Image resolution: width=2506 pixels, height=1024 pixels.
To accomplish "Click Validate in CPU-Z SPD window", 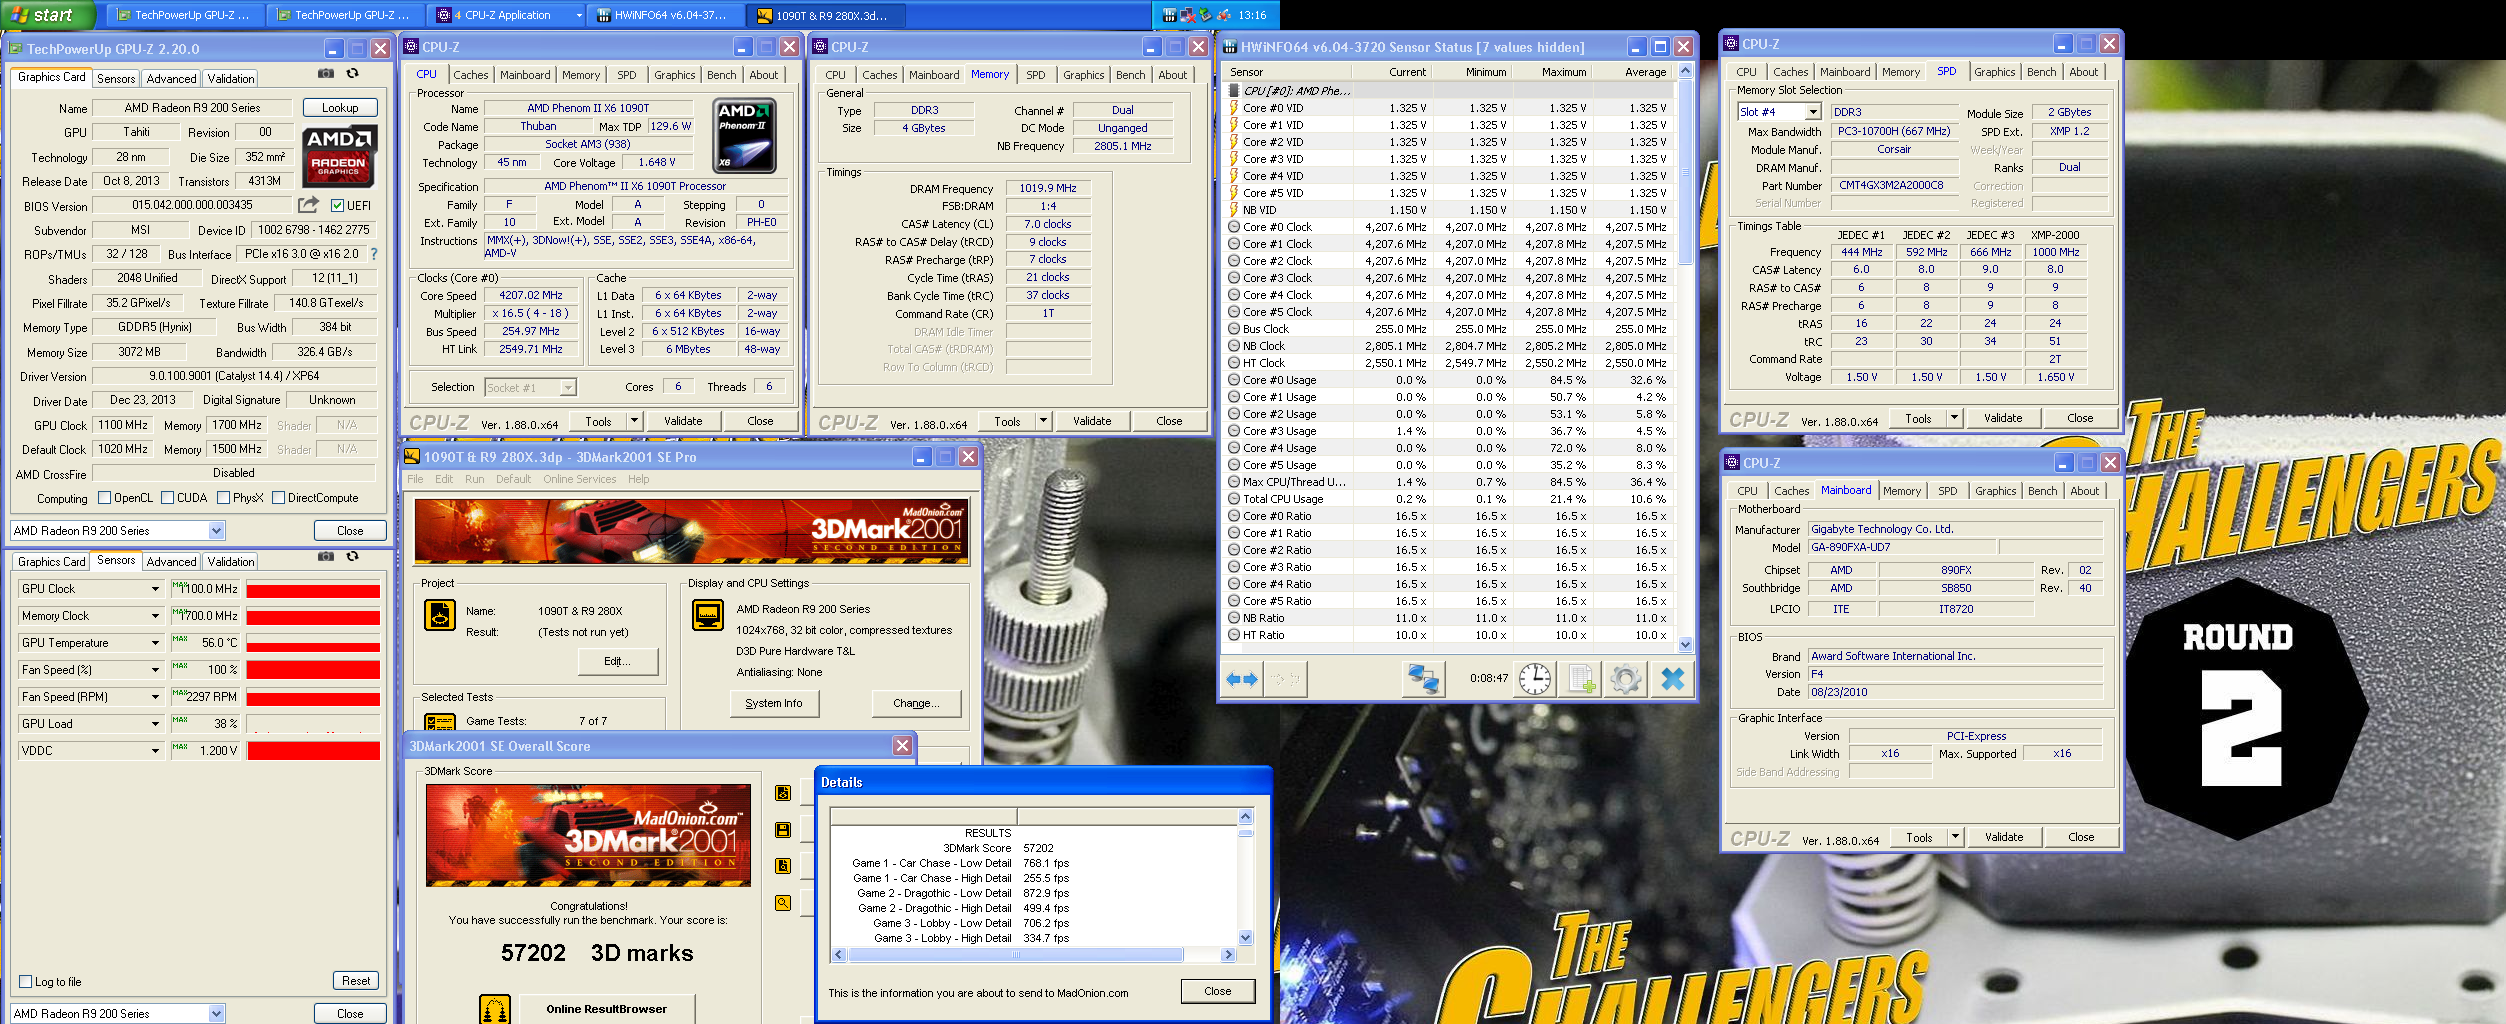I will [x=2002, y=418].
